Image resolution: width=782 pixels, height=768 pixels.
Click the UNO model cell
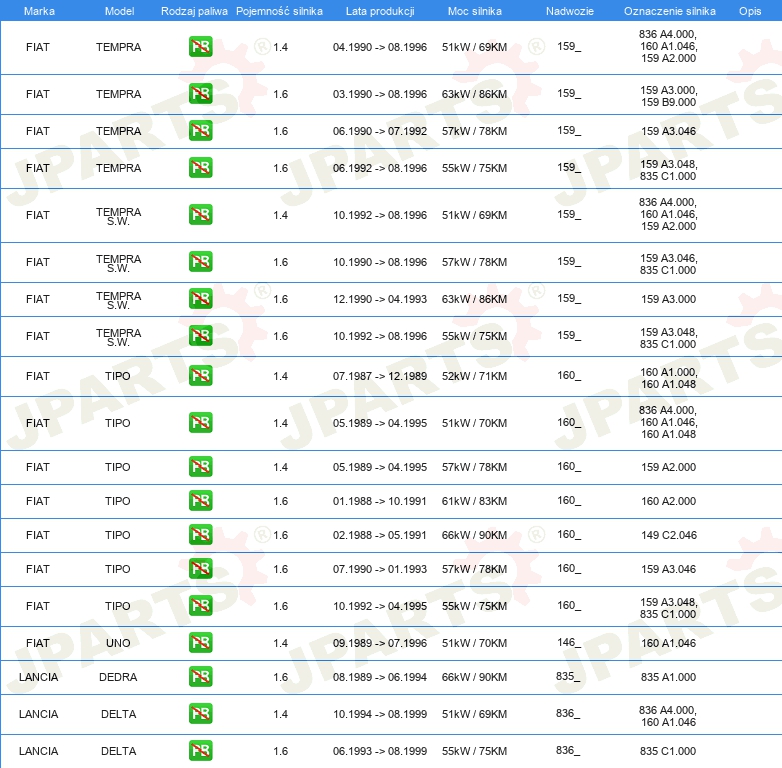coord(118,643)
